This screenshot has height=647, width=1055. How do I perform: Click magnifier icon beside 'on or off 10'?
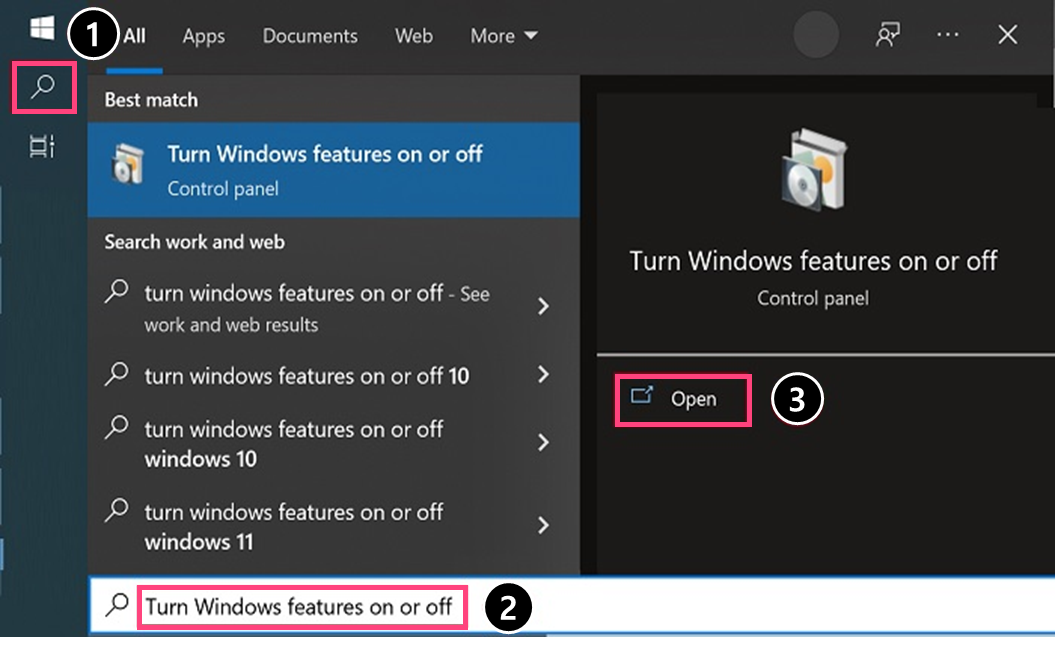[x=116, y=374]
